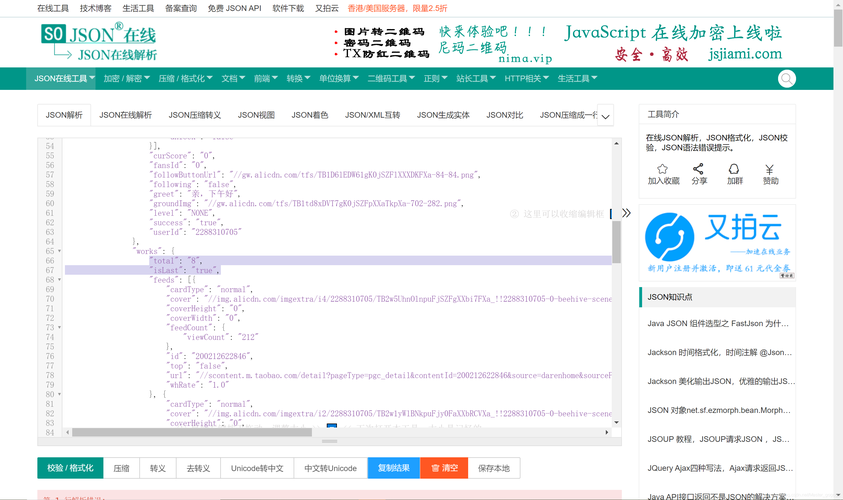Open the 免费 JSON API link

click(234, 8)
